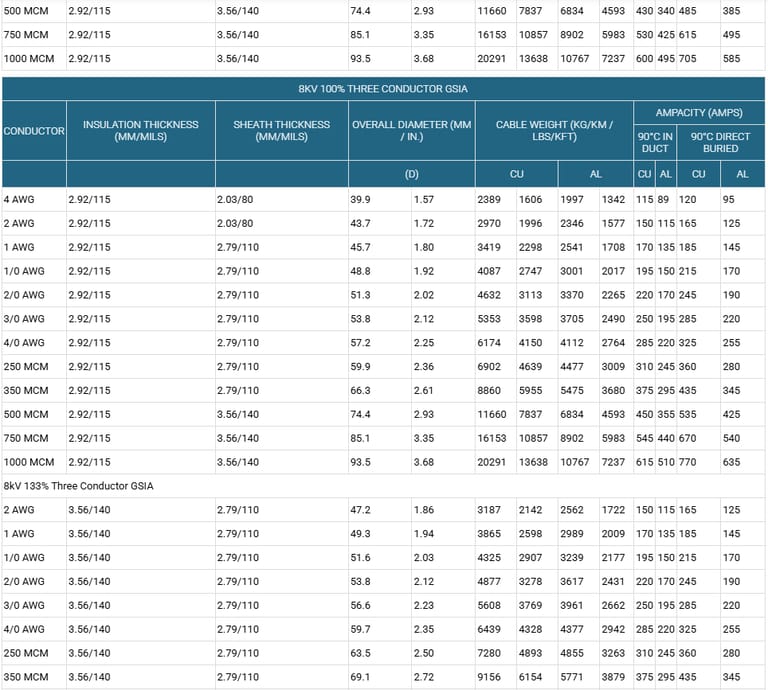768x690 pixels.
Task: Select the 69.1 diameter value
Action: (x=360, y=677)
